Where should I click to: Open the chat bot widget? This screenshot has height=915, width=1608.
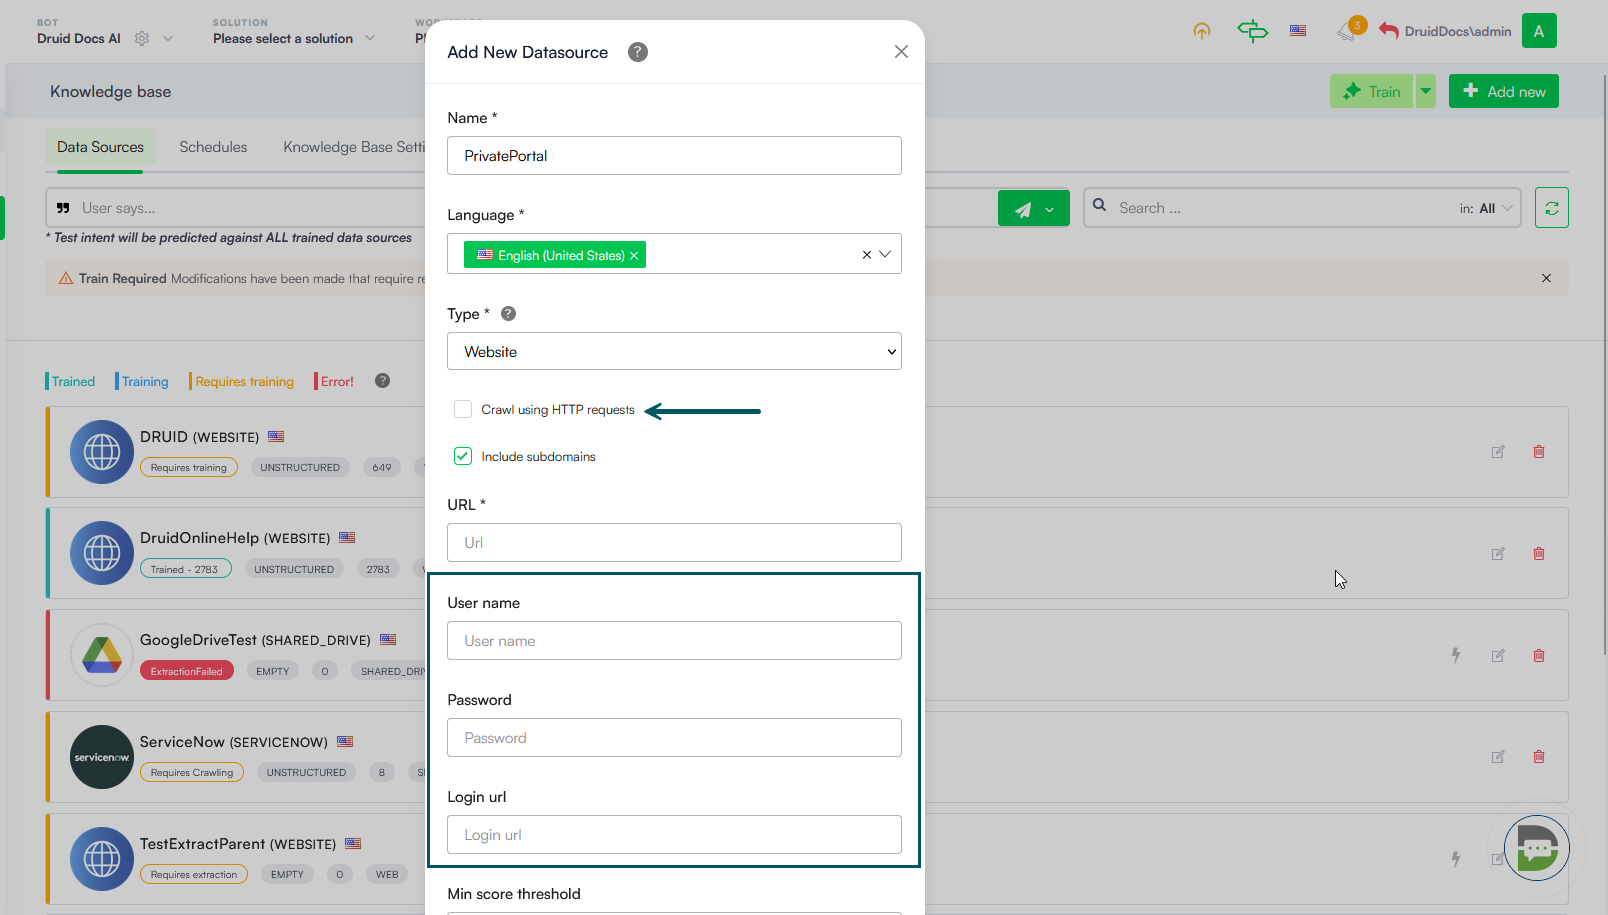pos(1536,849)
